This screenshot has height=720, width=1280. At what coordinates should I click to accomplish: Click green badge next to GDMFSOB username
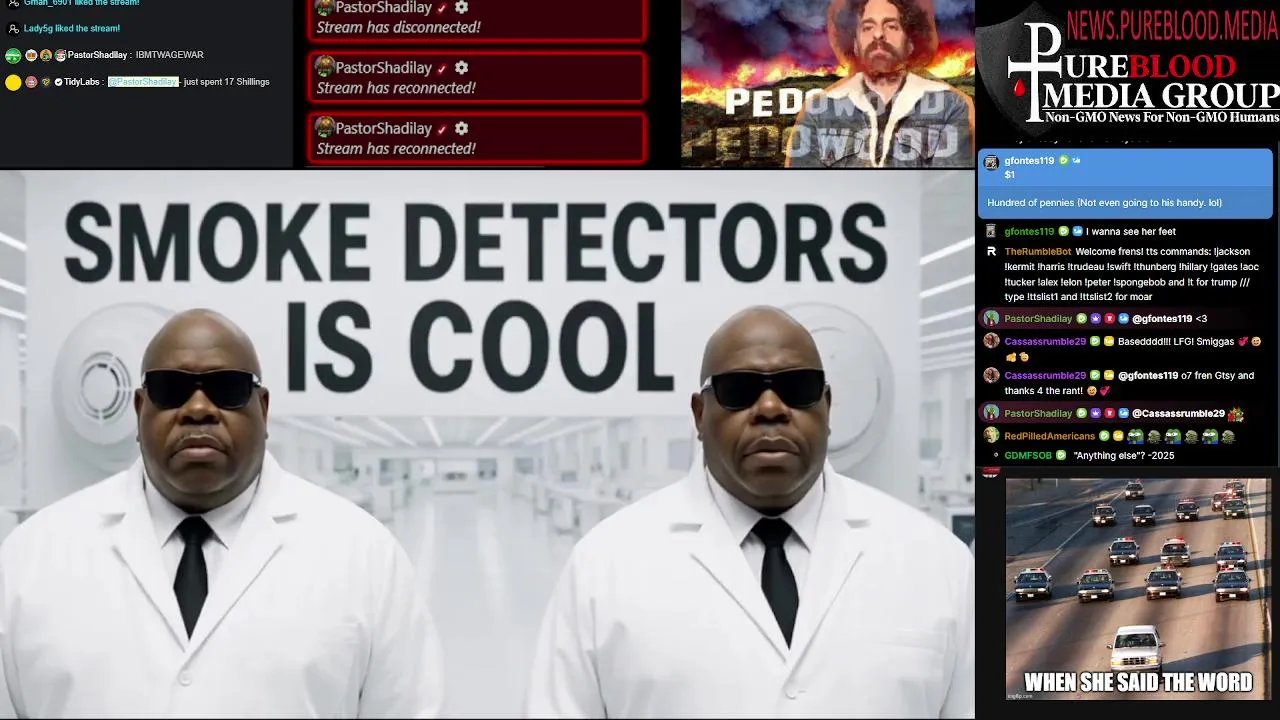(1061, 456)
